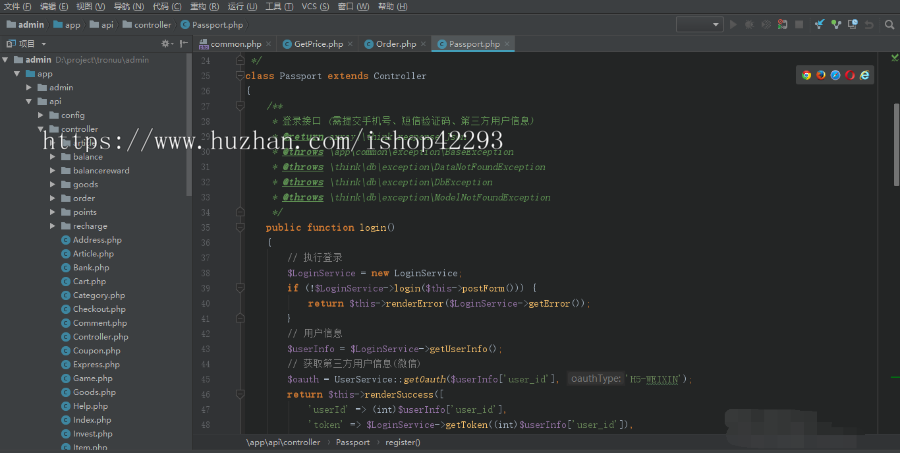Click the green inspection checkmark indicator
Image resolution: width=900 pixels, height=453 pixels.
(x=894, y=58)
